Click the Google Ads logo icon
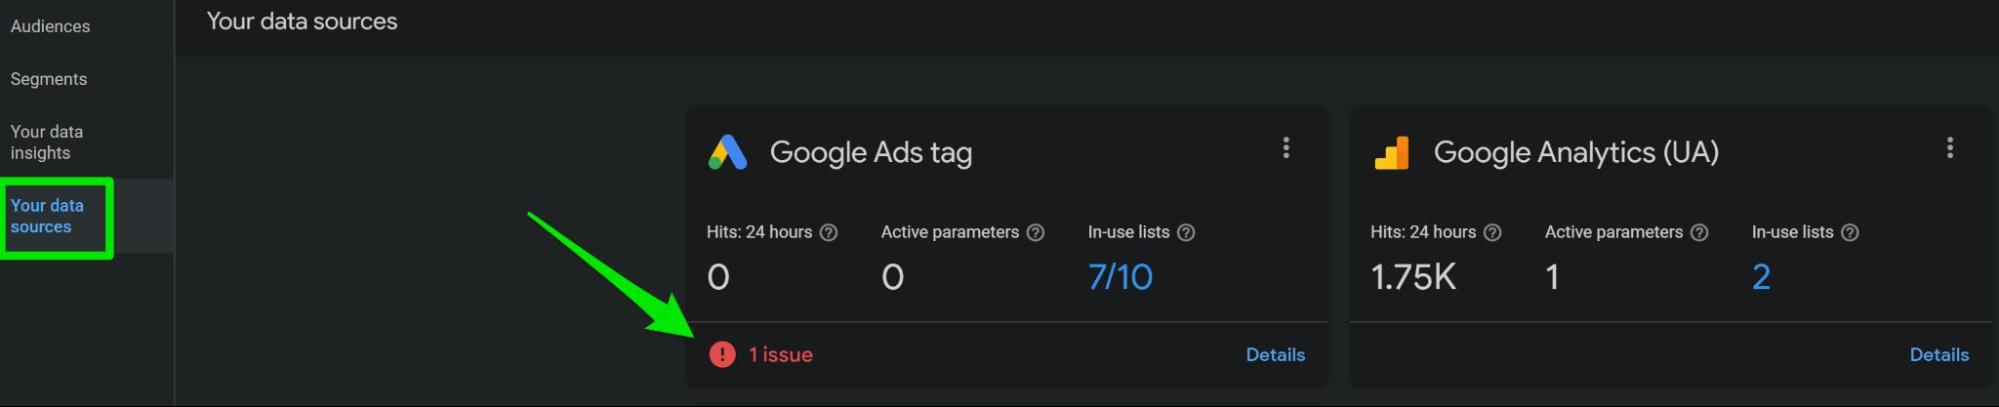 click(x=728, y=152)
